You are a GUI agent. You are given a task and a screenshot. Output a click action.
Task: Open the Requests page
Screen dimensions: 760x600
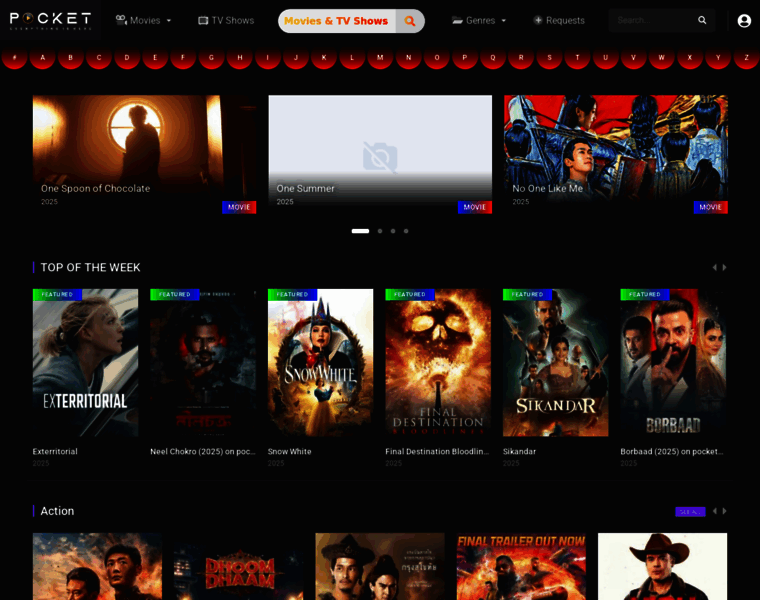click(x=559, y=20)
